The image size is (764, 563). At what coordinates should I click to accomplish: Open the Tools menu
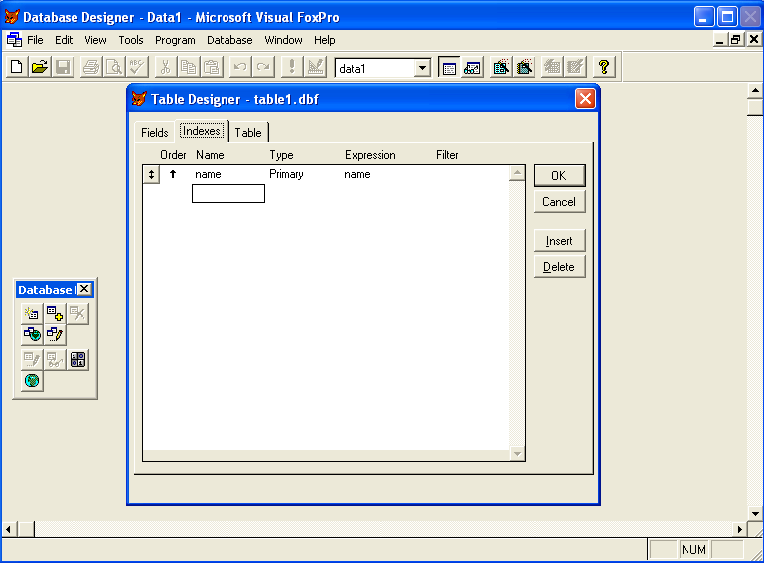pos(131,40)
